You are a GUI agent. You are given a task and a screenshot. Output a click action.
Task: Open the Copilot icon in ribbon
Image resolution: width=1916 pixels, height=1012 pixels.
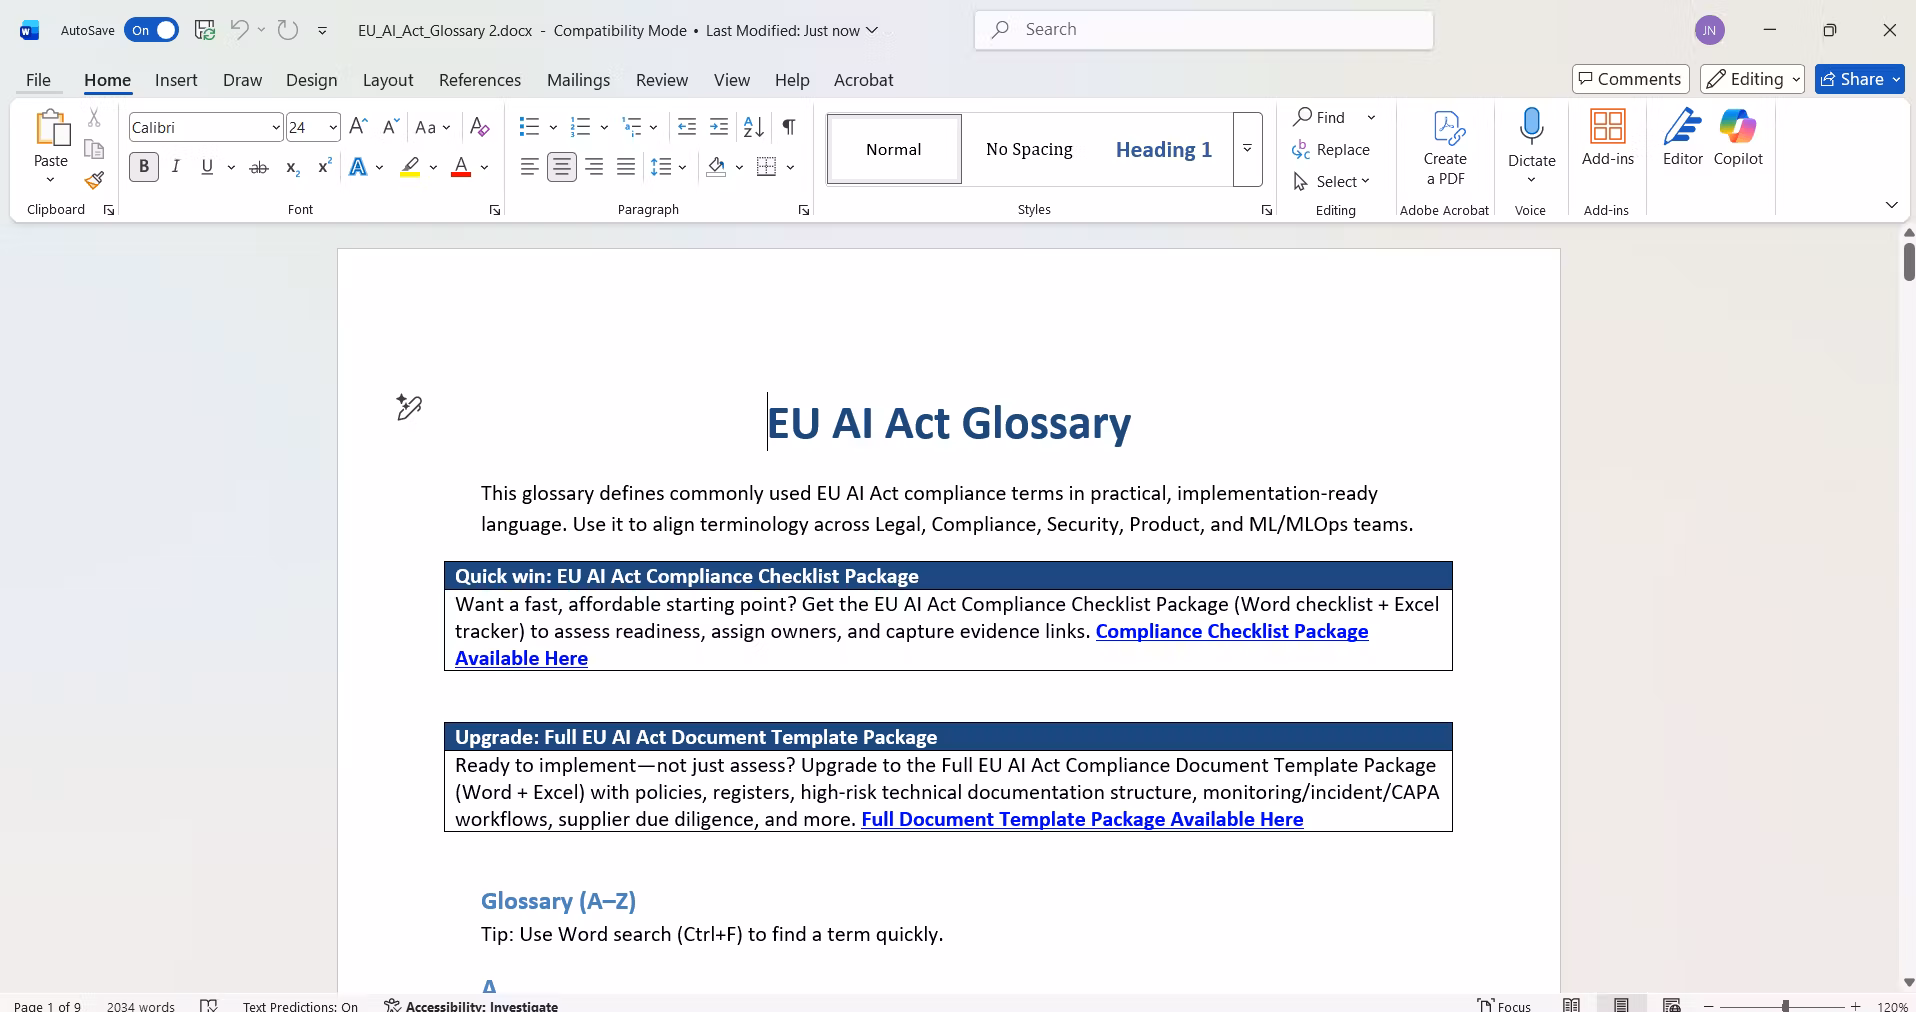(x=1738, y=138)
